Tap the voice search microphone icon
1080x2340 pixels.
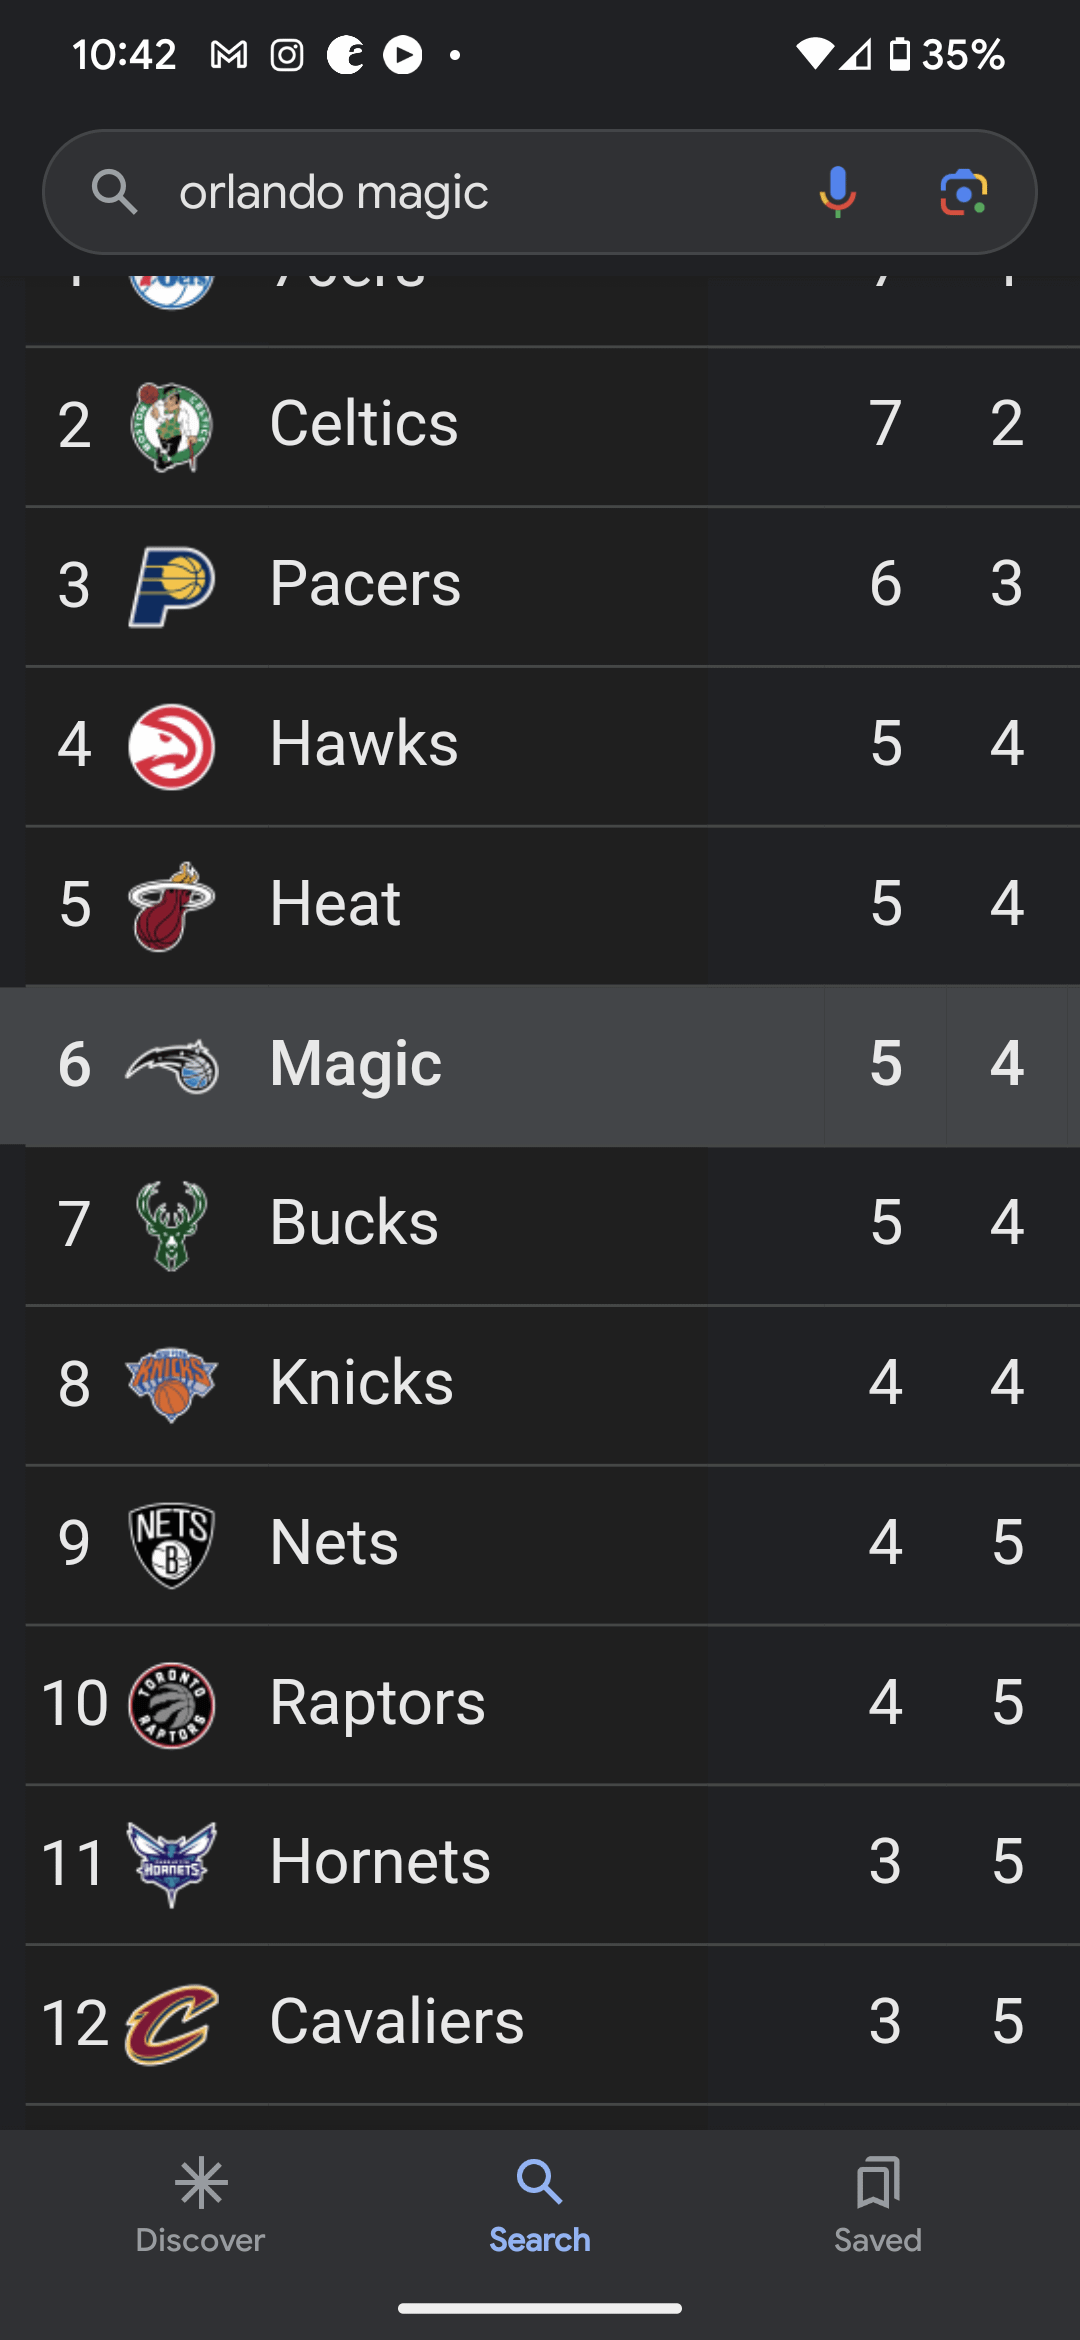[x=837, y=191]
